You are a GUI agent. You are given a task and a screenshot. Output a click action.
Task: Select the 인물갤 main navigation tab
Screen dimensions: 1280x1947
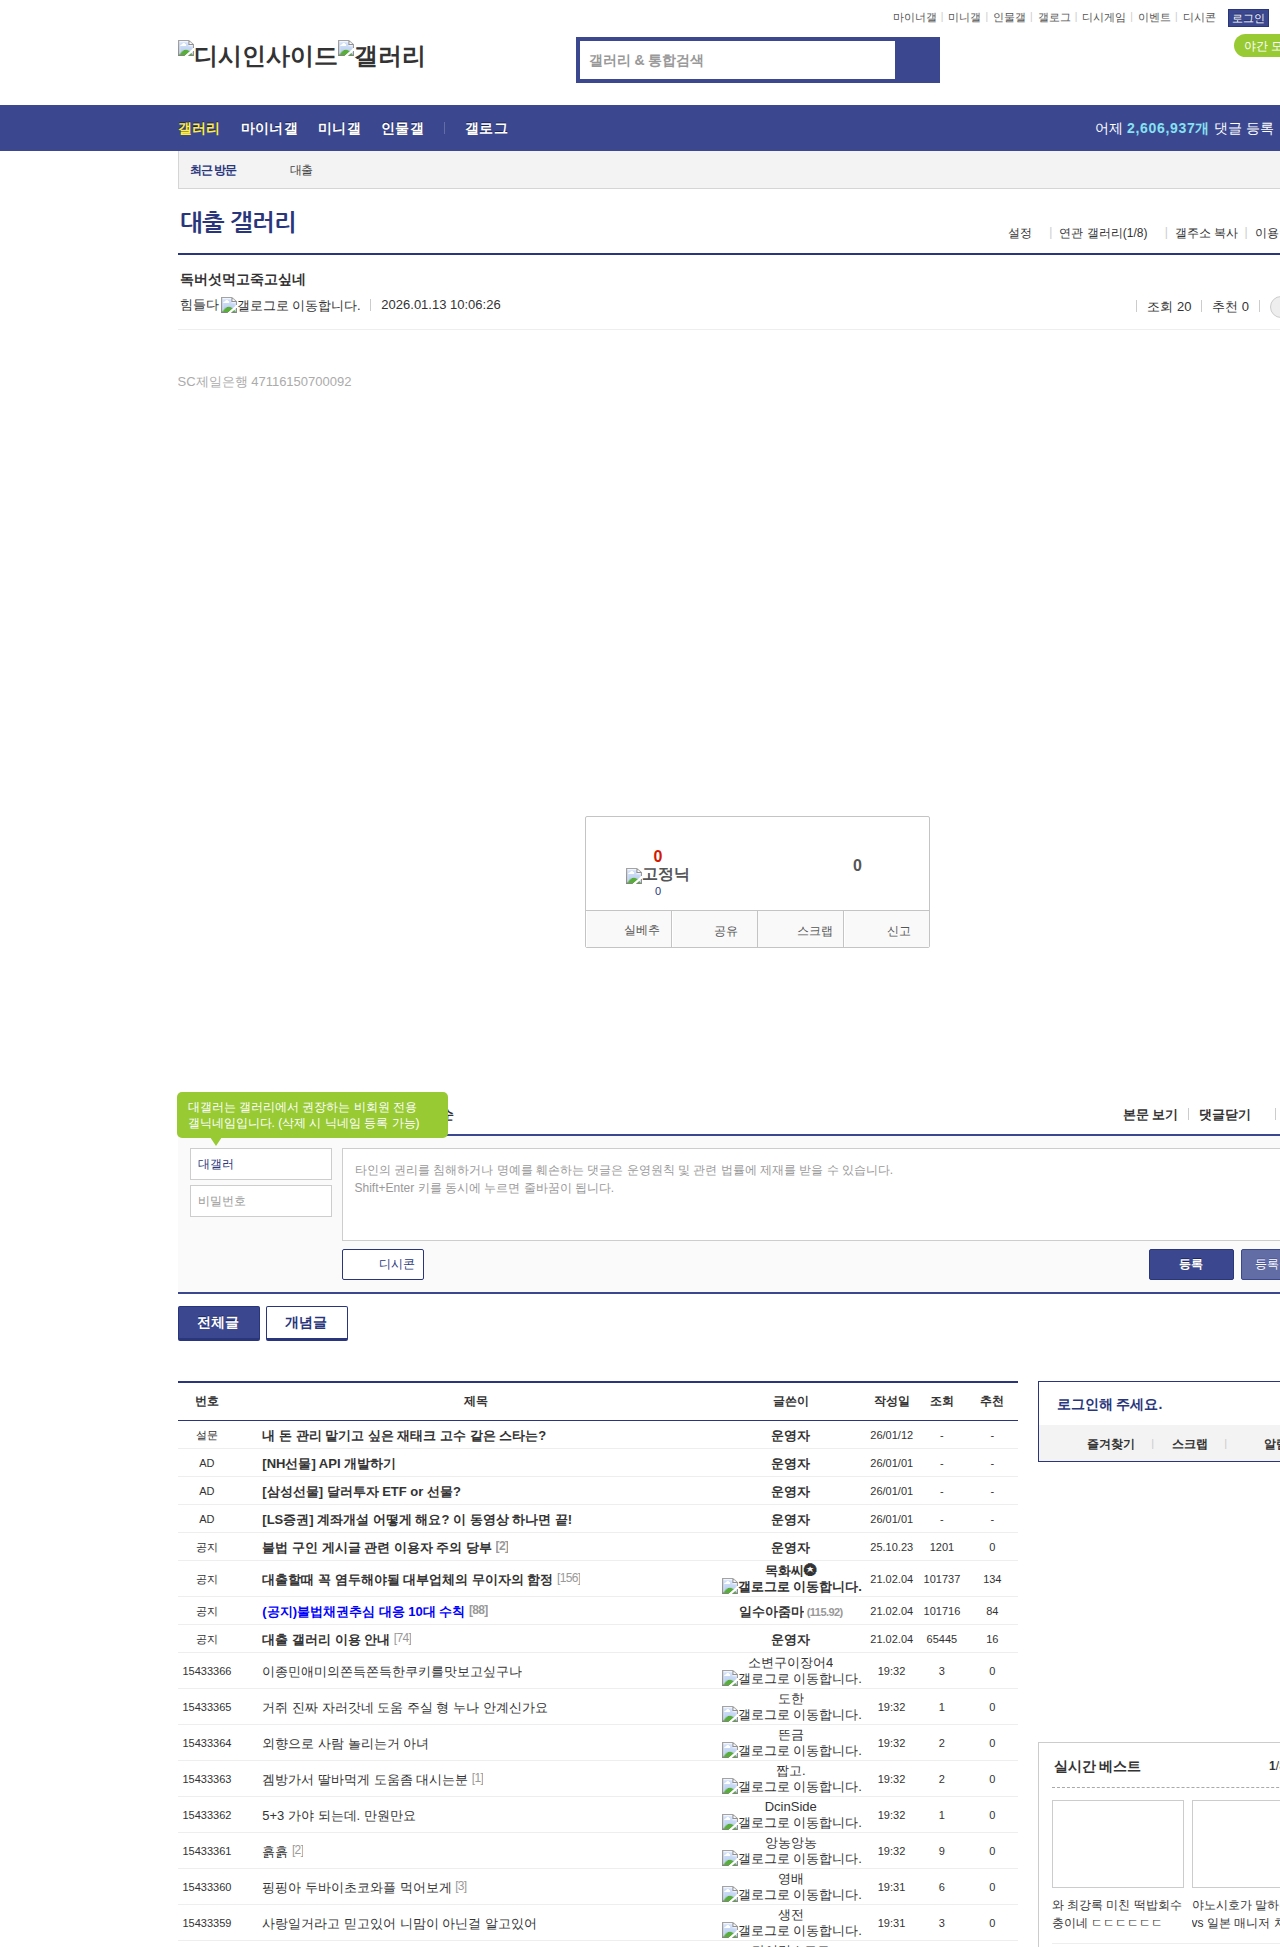[x=402, y=129]
